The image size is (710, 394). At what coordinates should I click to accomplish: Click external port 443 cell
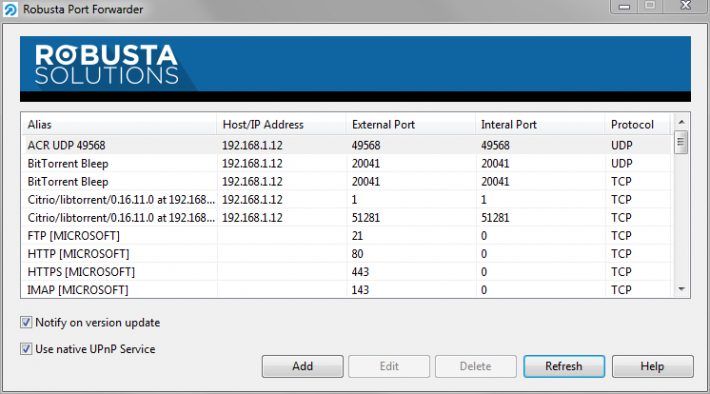click(360, 272)
